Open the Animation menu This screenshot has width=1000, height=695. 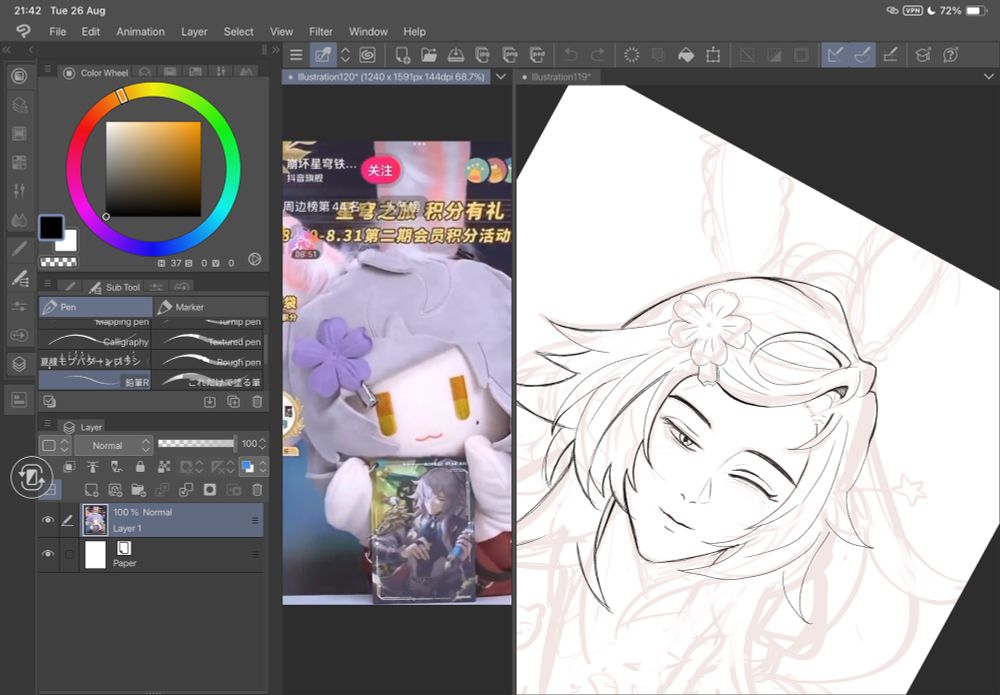[x=140, y=31]
